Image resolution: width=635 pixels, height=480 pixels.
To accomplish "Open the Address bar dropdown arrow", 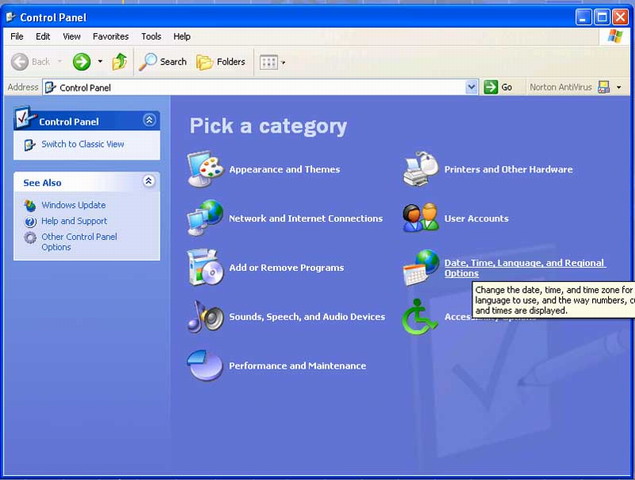I will (472, 87).
